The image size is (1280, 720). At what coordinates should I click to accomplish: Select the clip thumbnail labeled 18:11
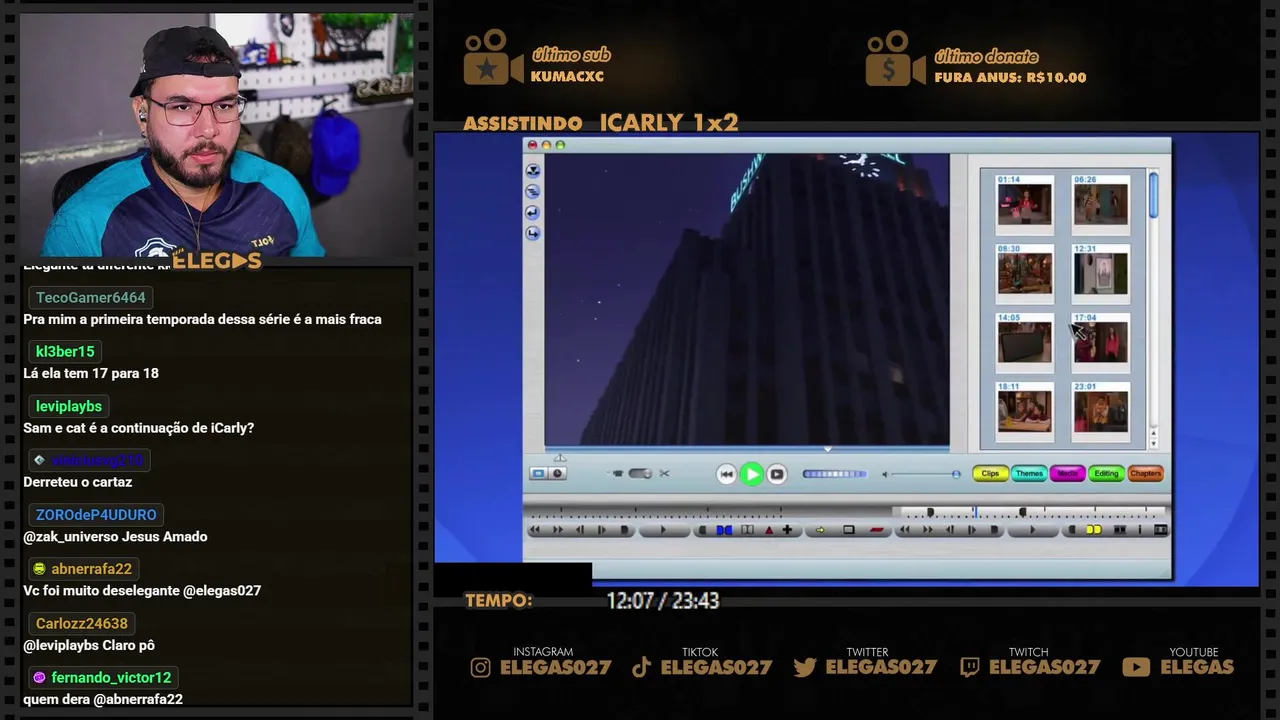(1024, 411)
